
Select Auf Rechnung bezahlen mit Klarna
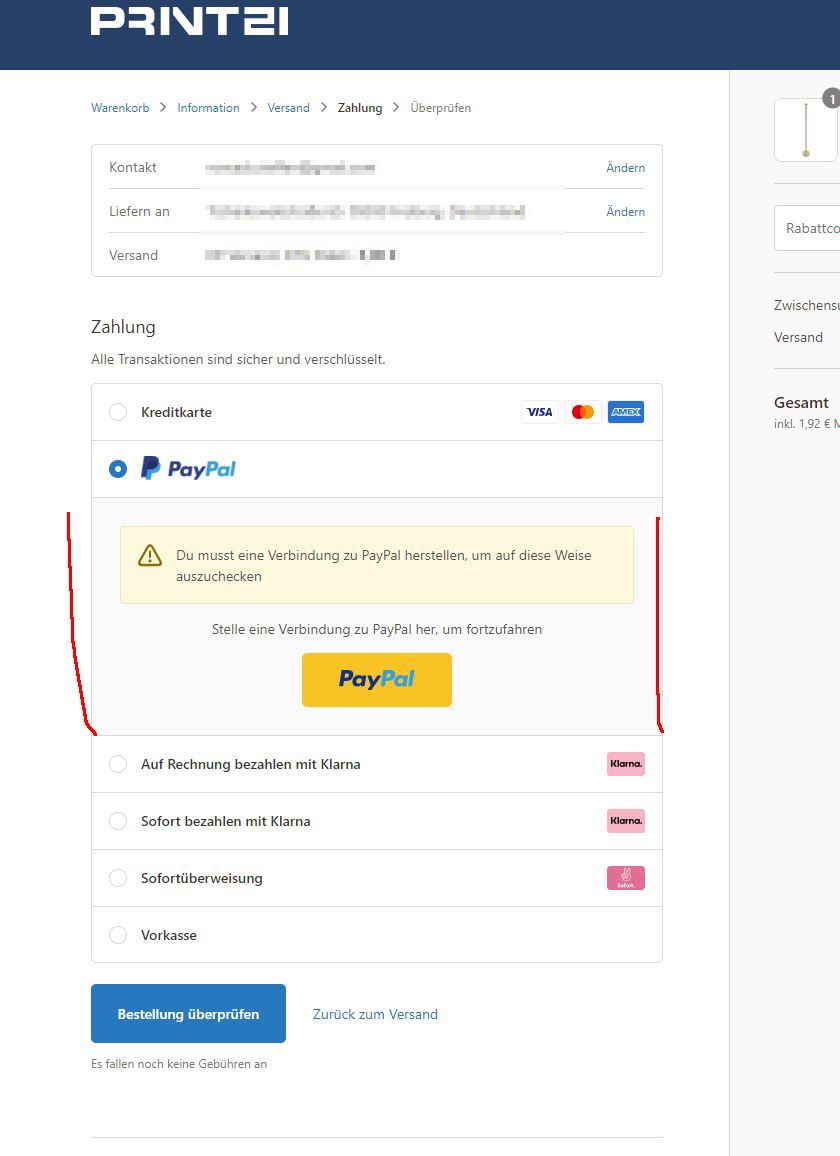point(118,764)
